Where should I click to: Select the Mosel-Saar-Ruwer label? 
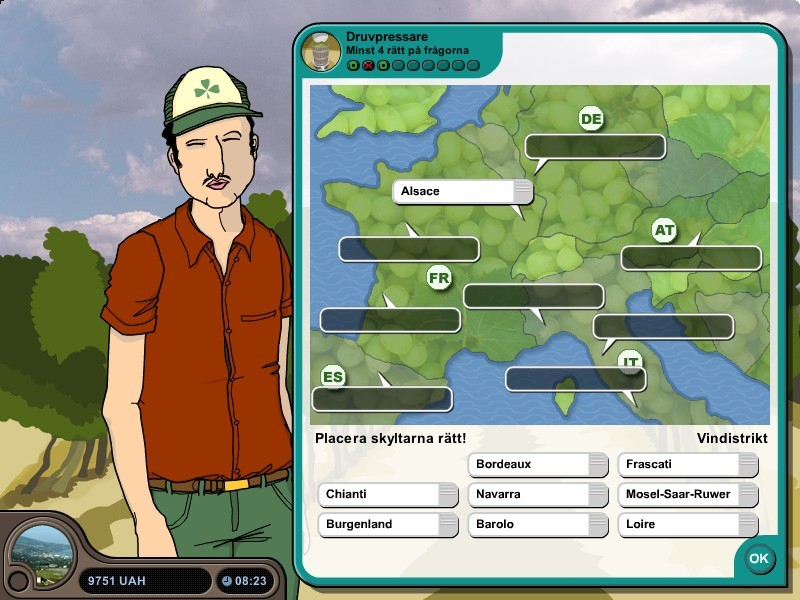click(688, 494)
